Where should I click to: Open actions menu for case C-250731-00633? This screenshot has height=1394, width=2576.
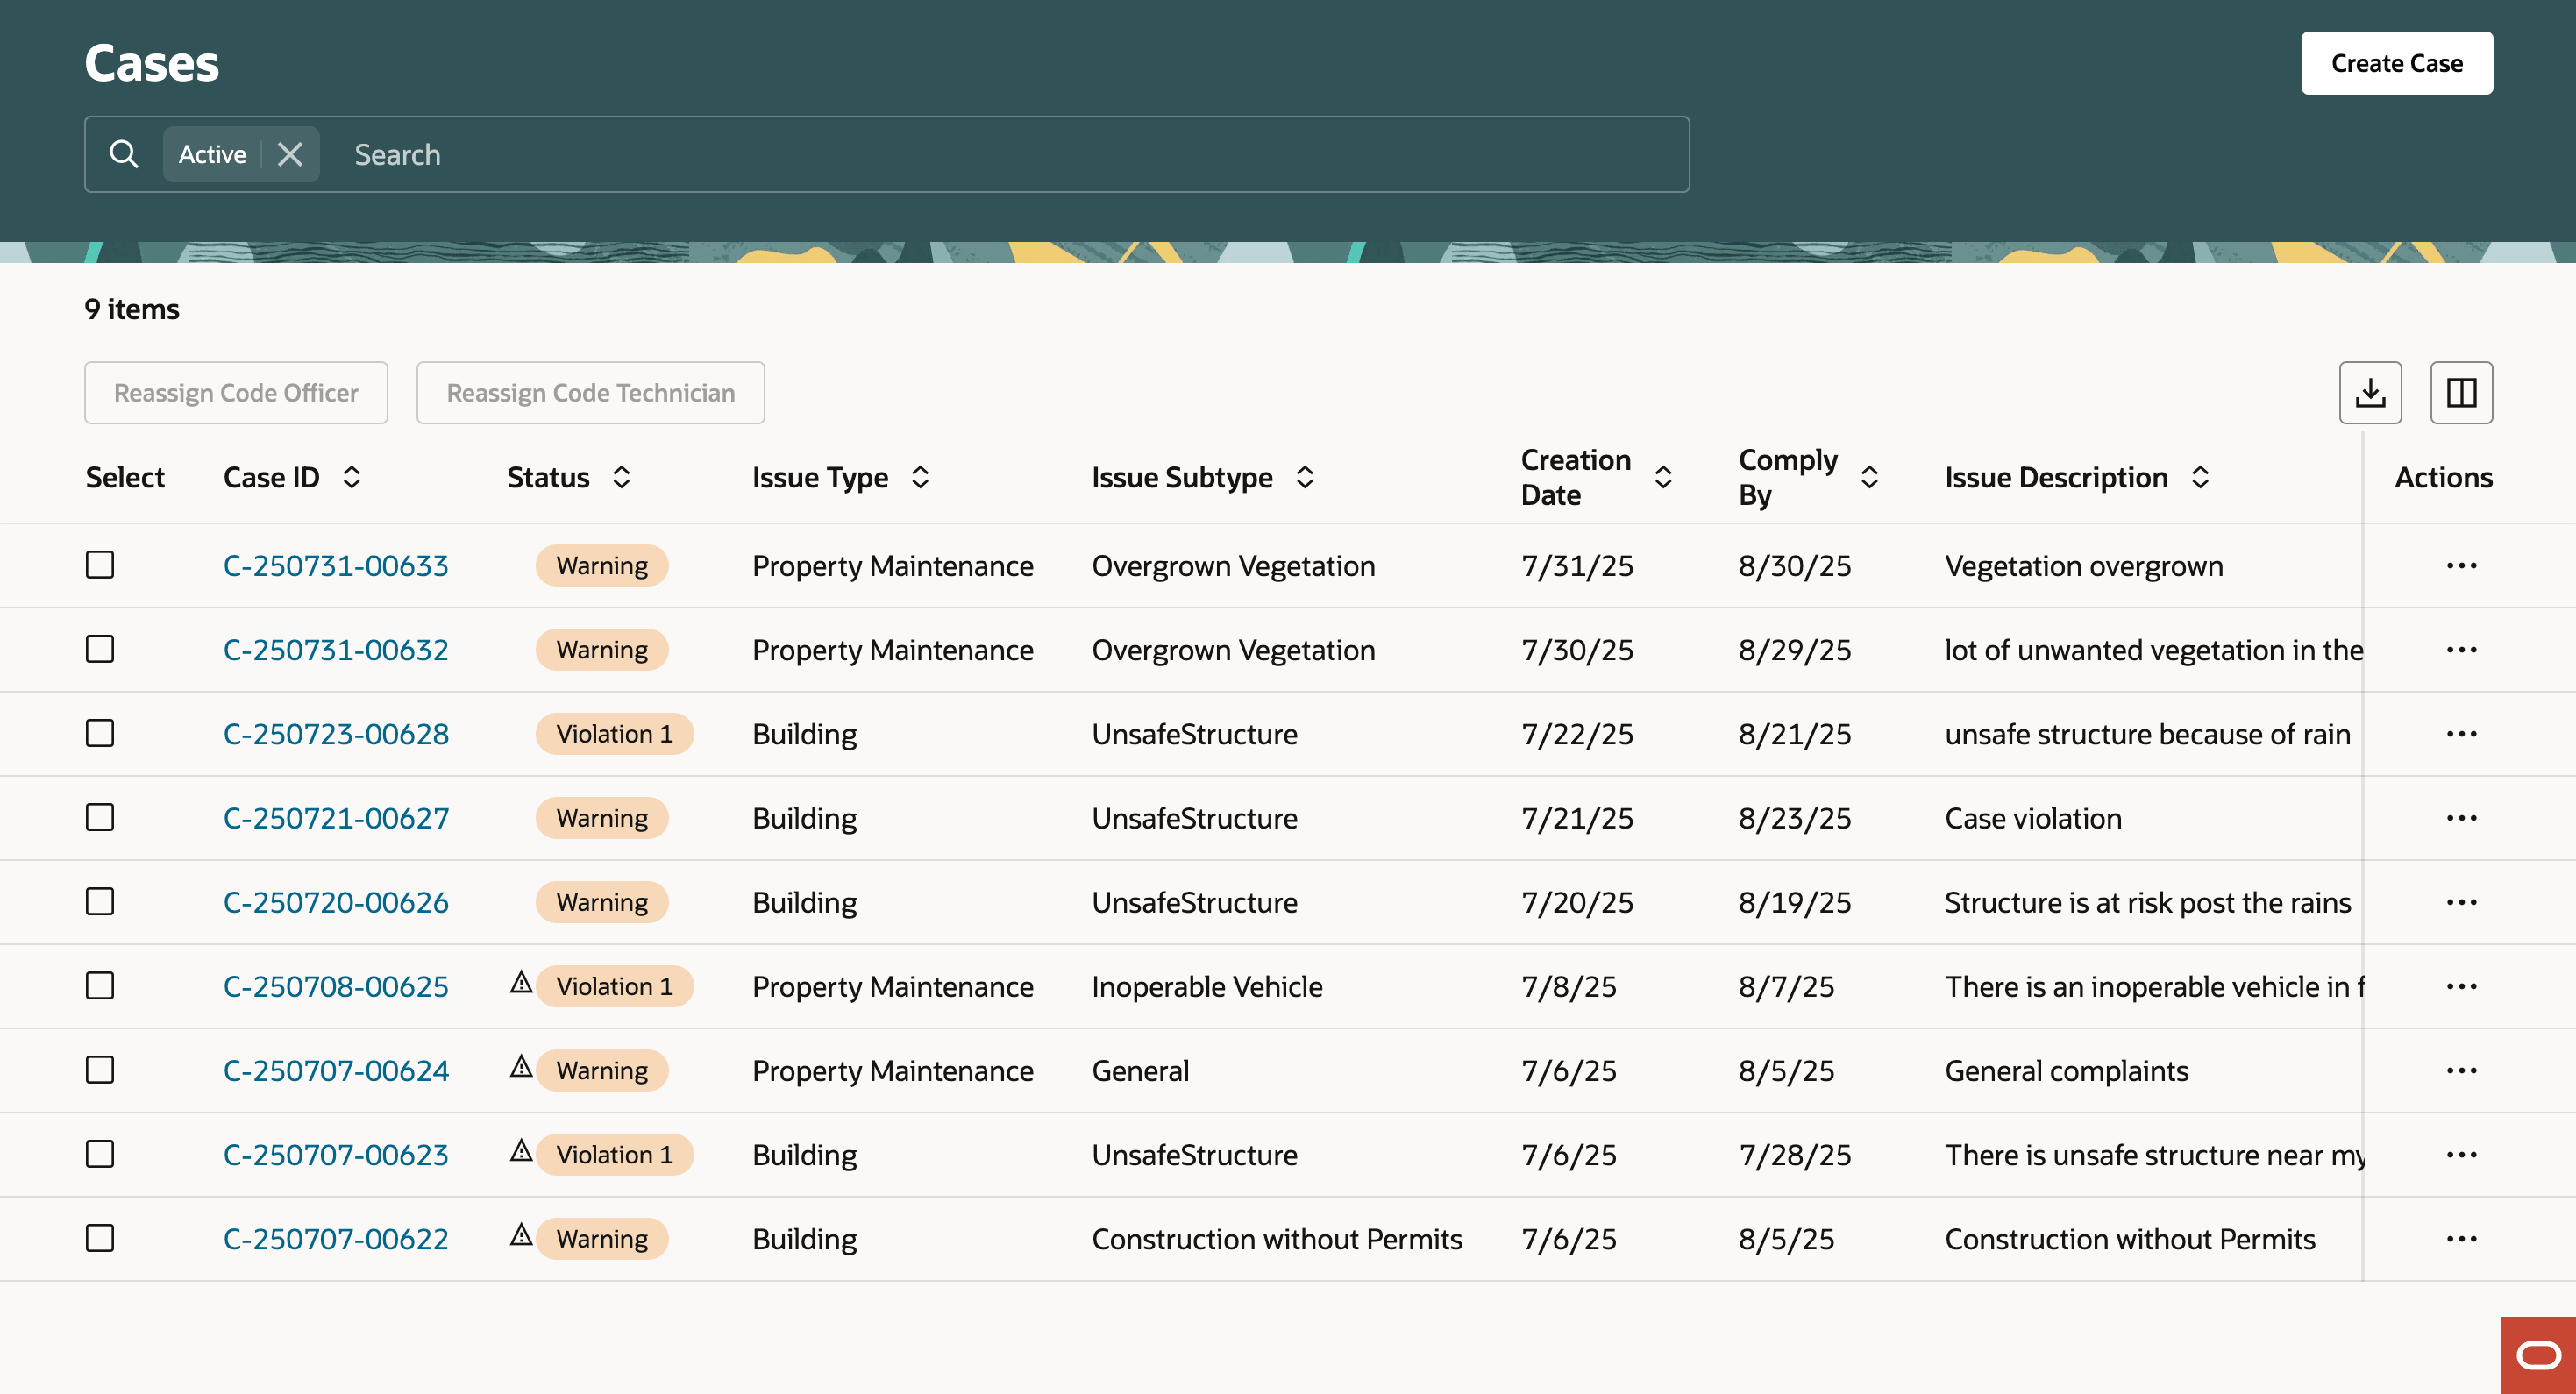click(x=2460, y=565)
